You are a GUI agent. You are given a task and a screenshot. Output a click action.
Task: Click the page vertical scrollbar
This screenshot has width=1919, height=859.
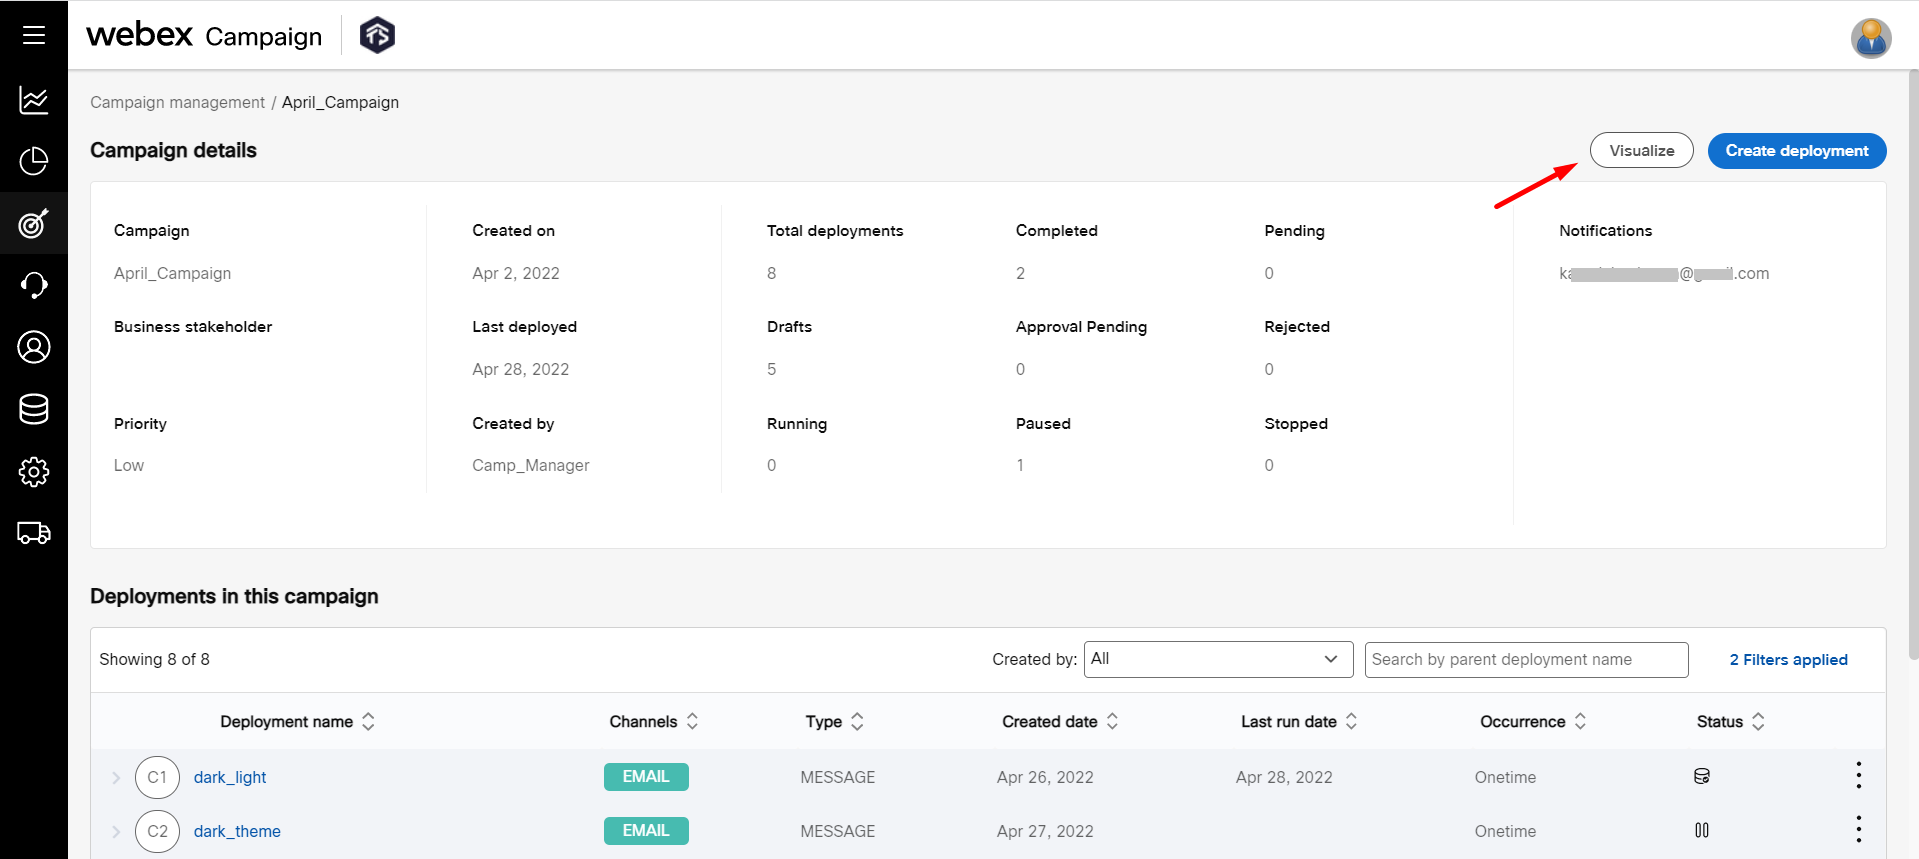click(x=1913, y=364)
